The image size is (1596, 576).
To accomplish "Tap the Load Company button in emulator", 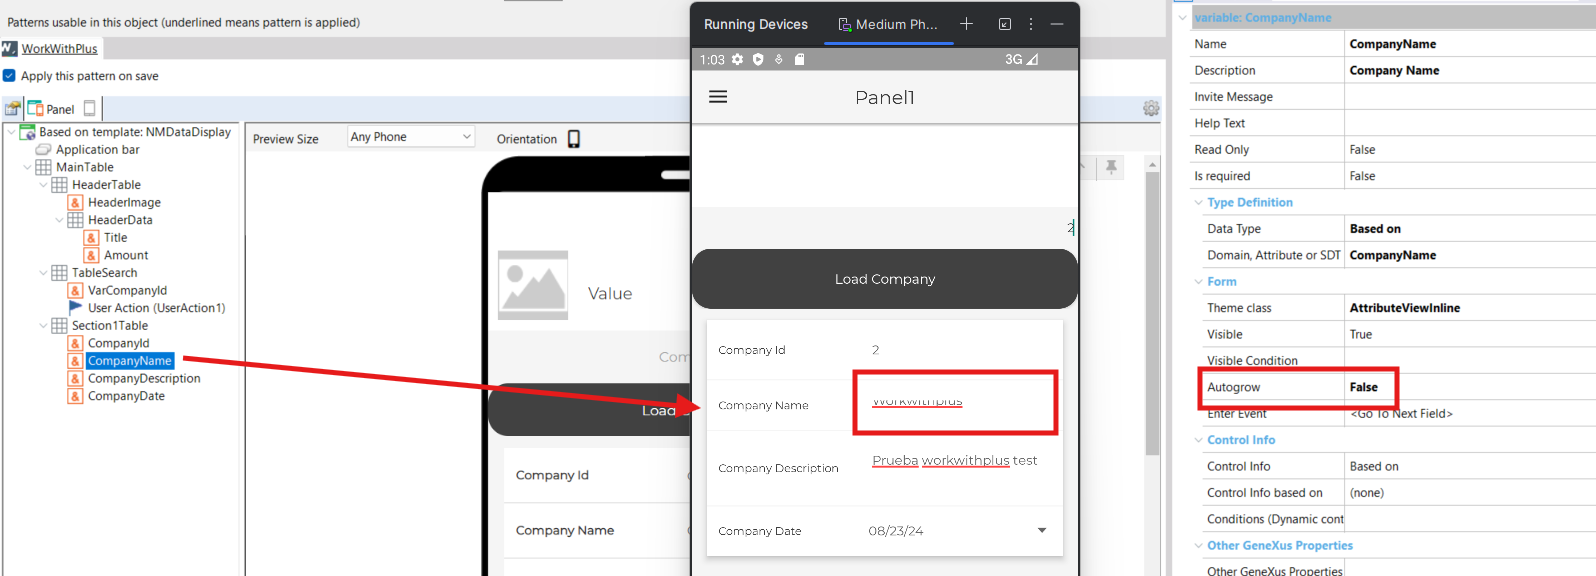I will click(885, 279).
